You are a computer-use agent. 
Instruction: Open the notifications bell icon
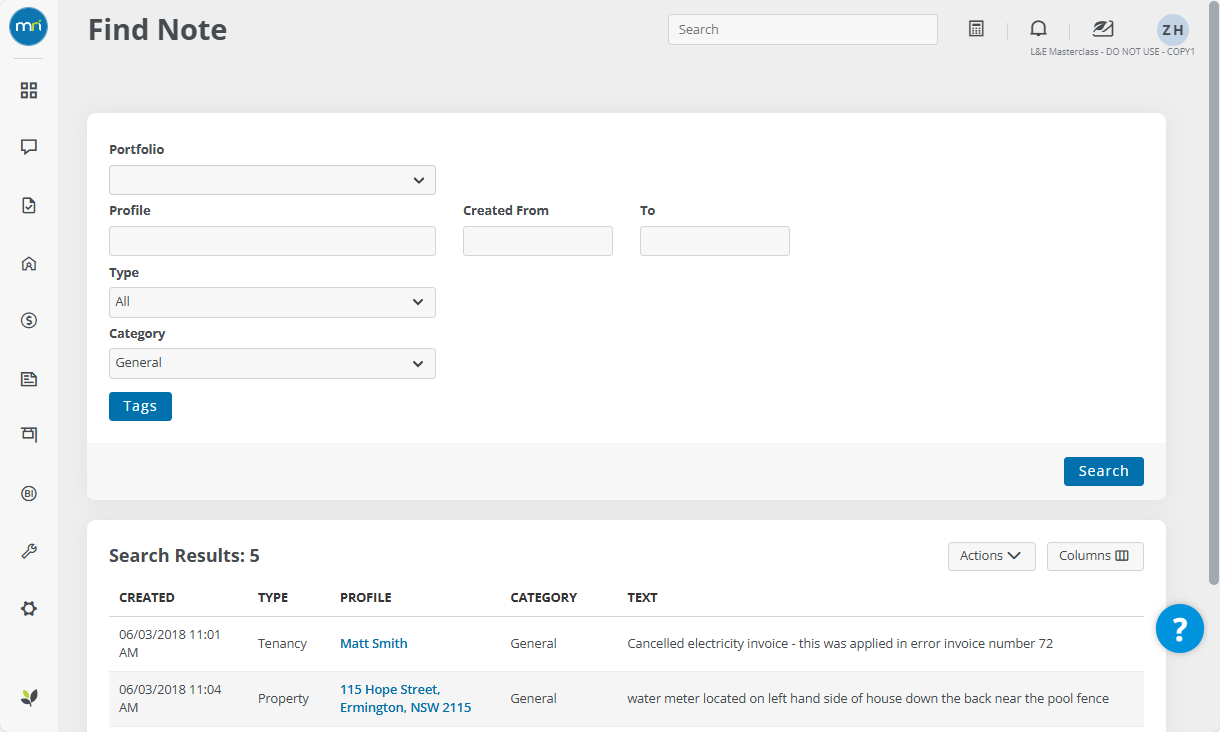1039,29
